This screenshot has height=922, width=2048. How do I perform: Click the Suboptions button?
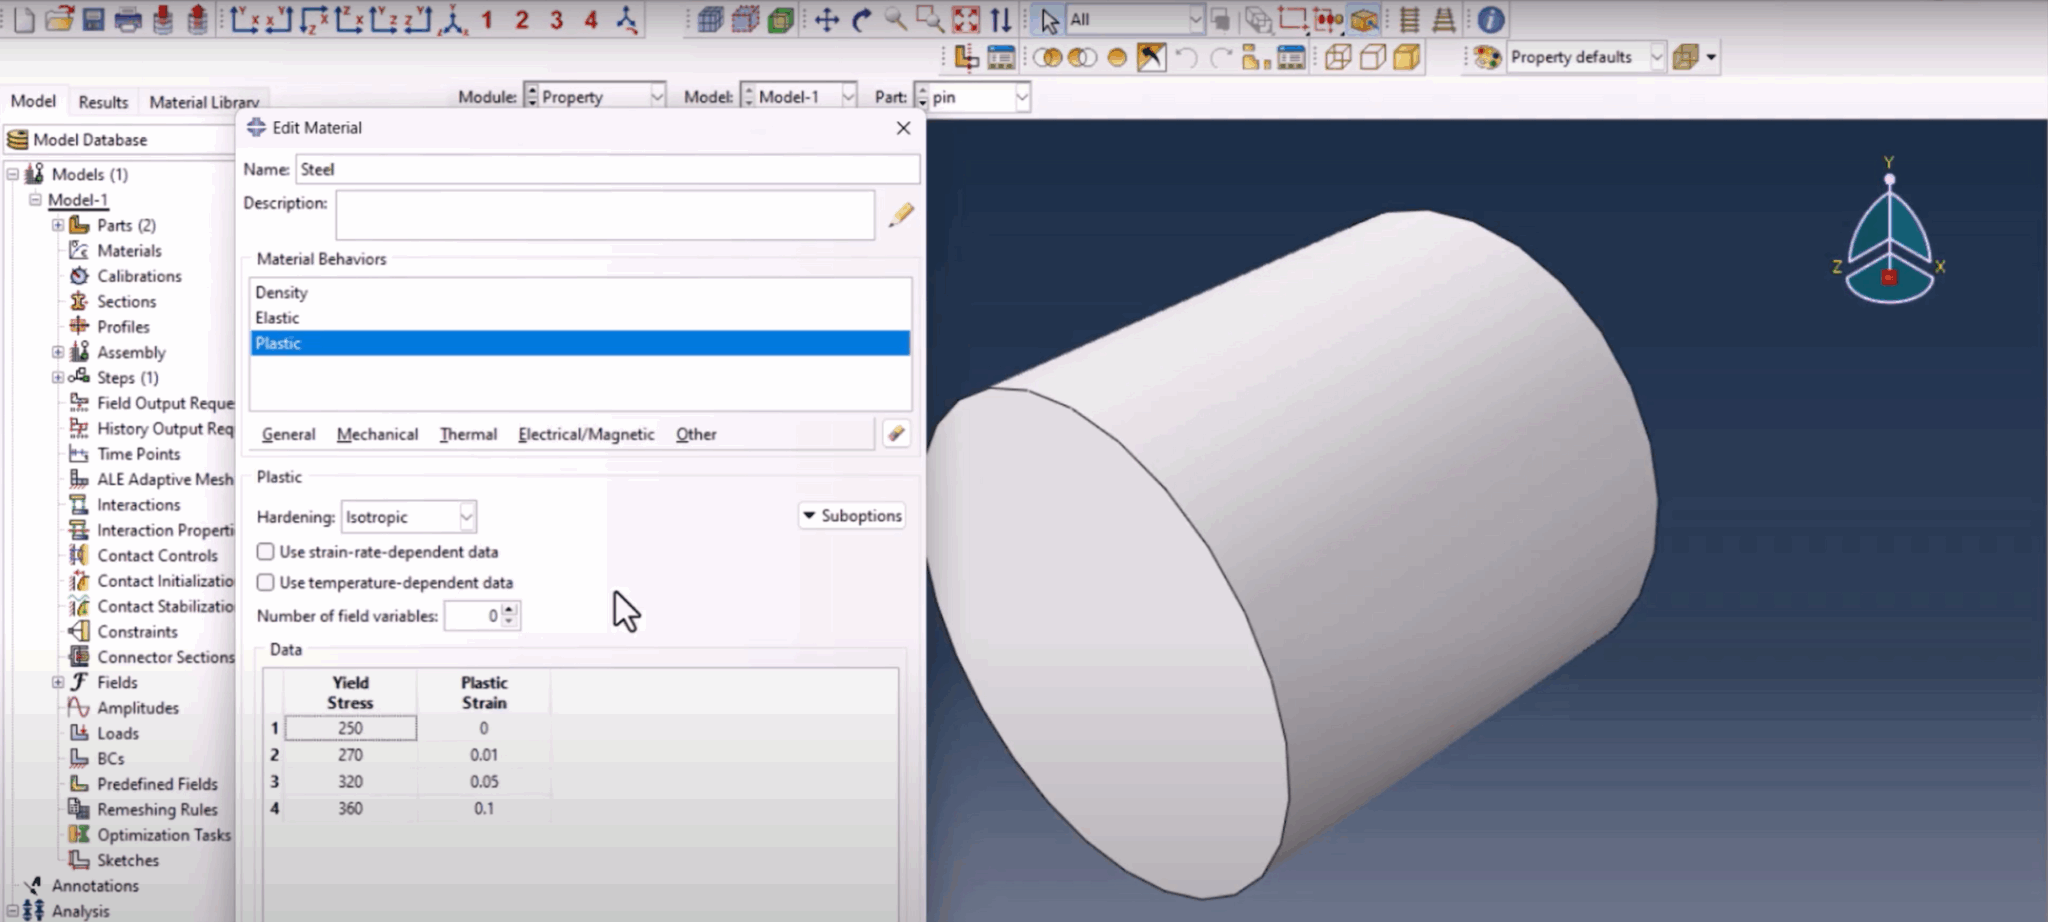pos(850,515)
